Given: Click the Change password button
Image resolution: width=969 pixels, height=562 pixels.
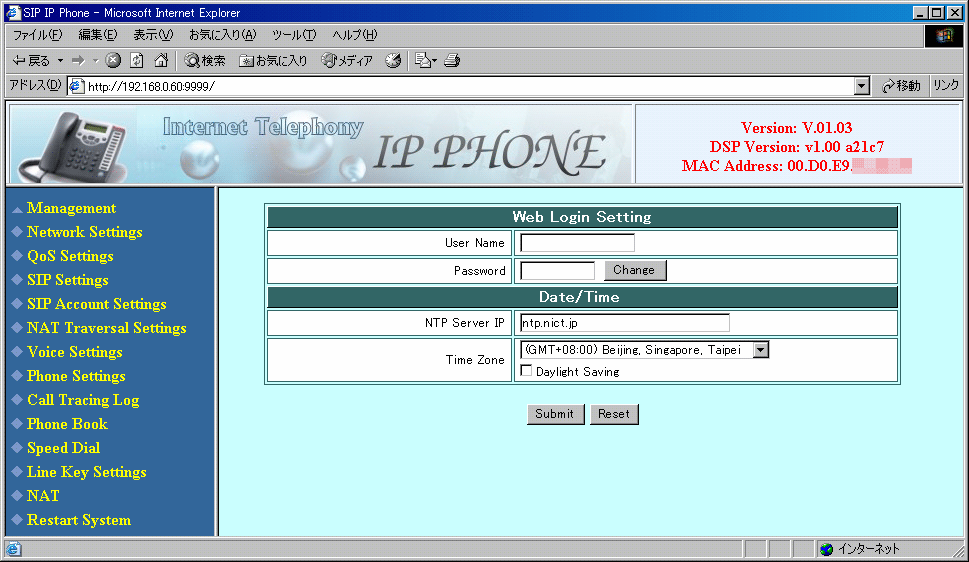Looking at the screenshot, I should 634,270.
